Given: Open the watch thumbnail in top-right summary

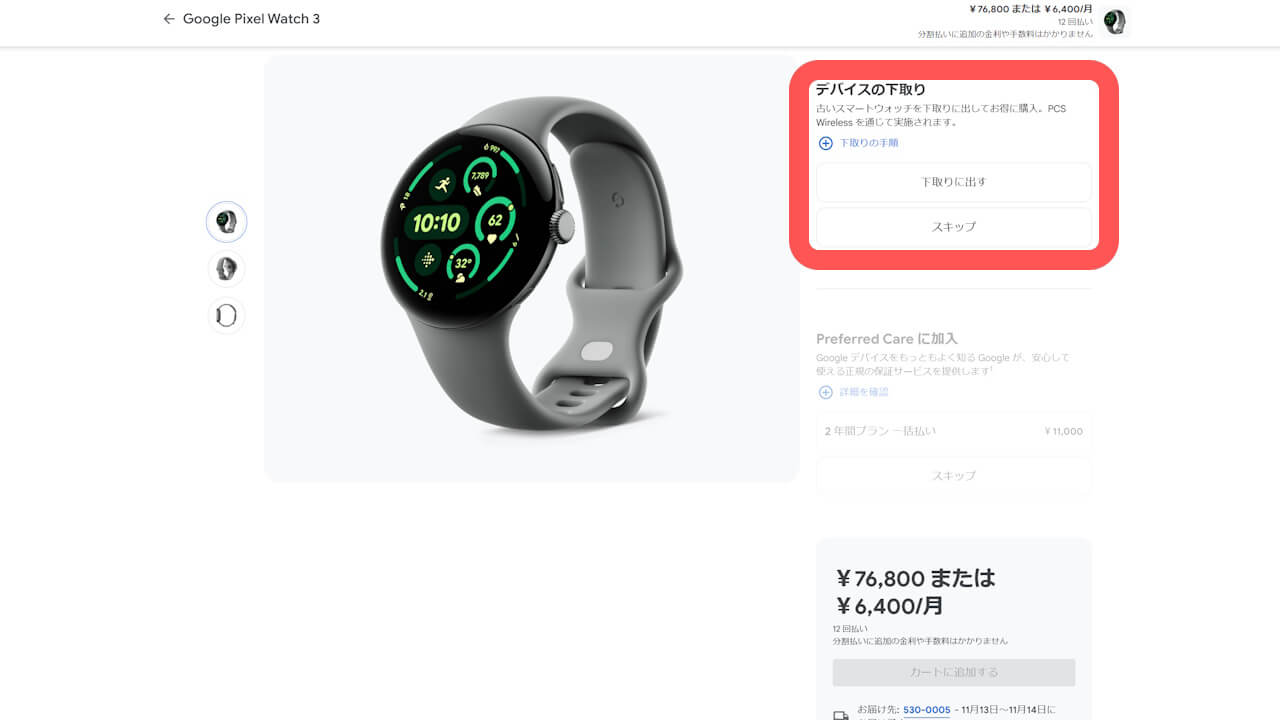Looking at the screenshot, I should (1115, 22).
